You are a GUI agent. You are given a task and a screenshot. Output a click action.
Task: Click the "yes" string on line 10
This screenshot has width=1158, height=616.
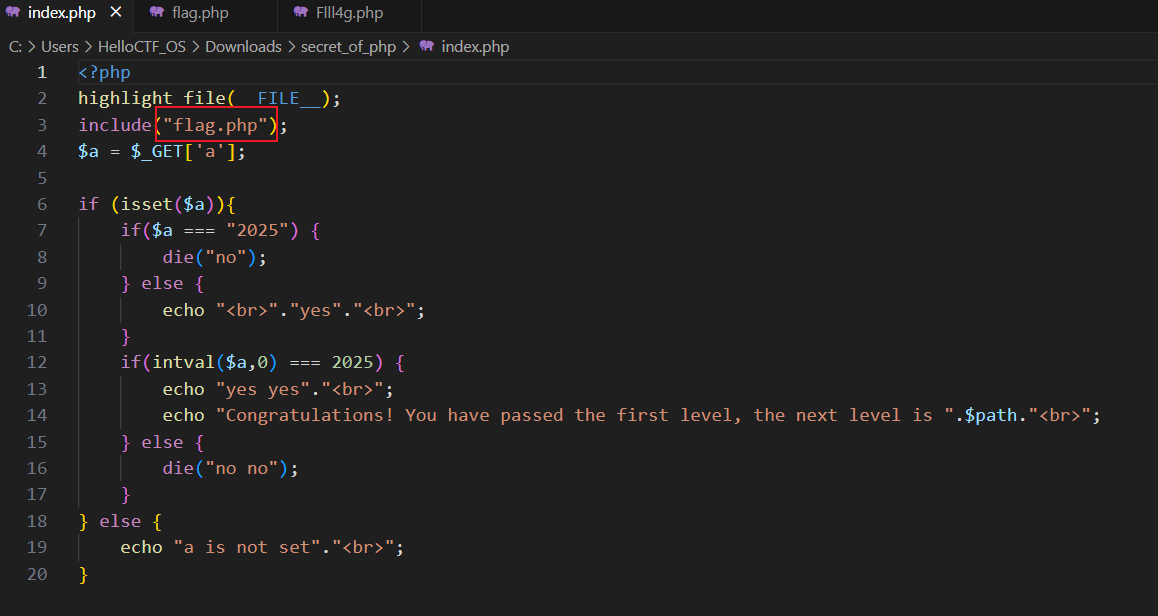(x=315, y=309)
